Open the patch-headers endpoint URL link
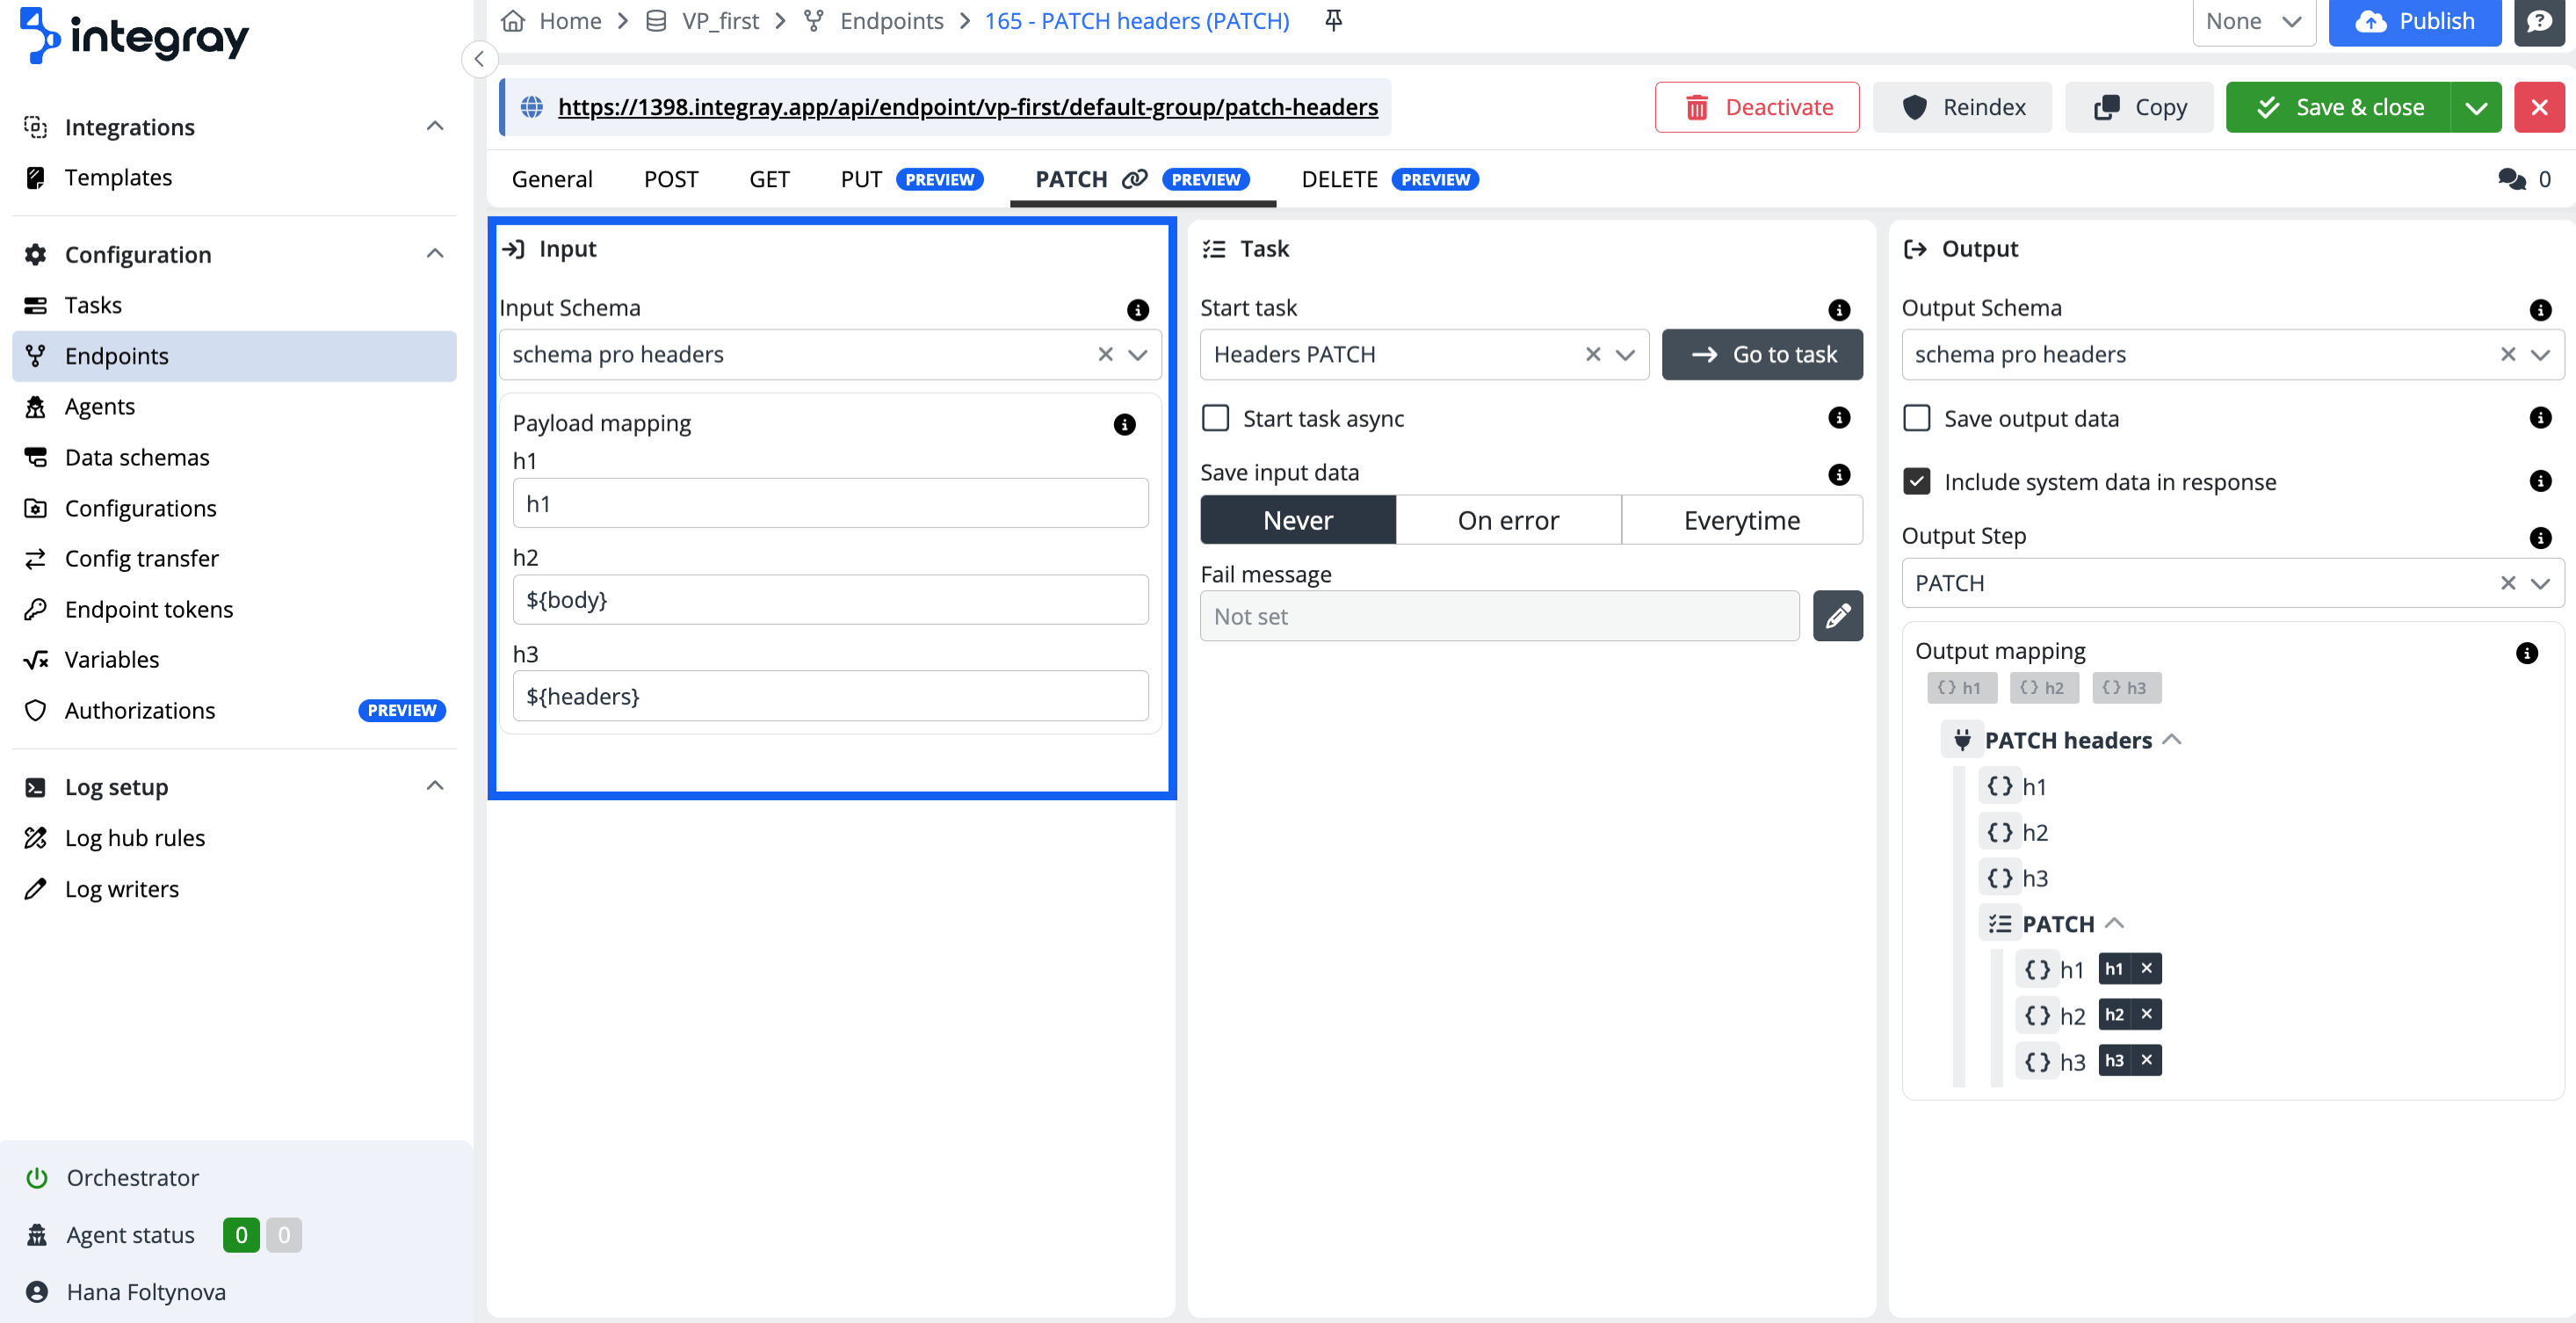 (967, 107)
